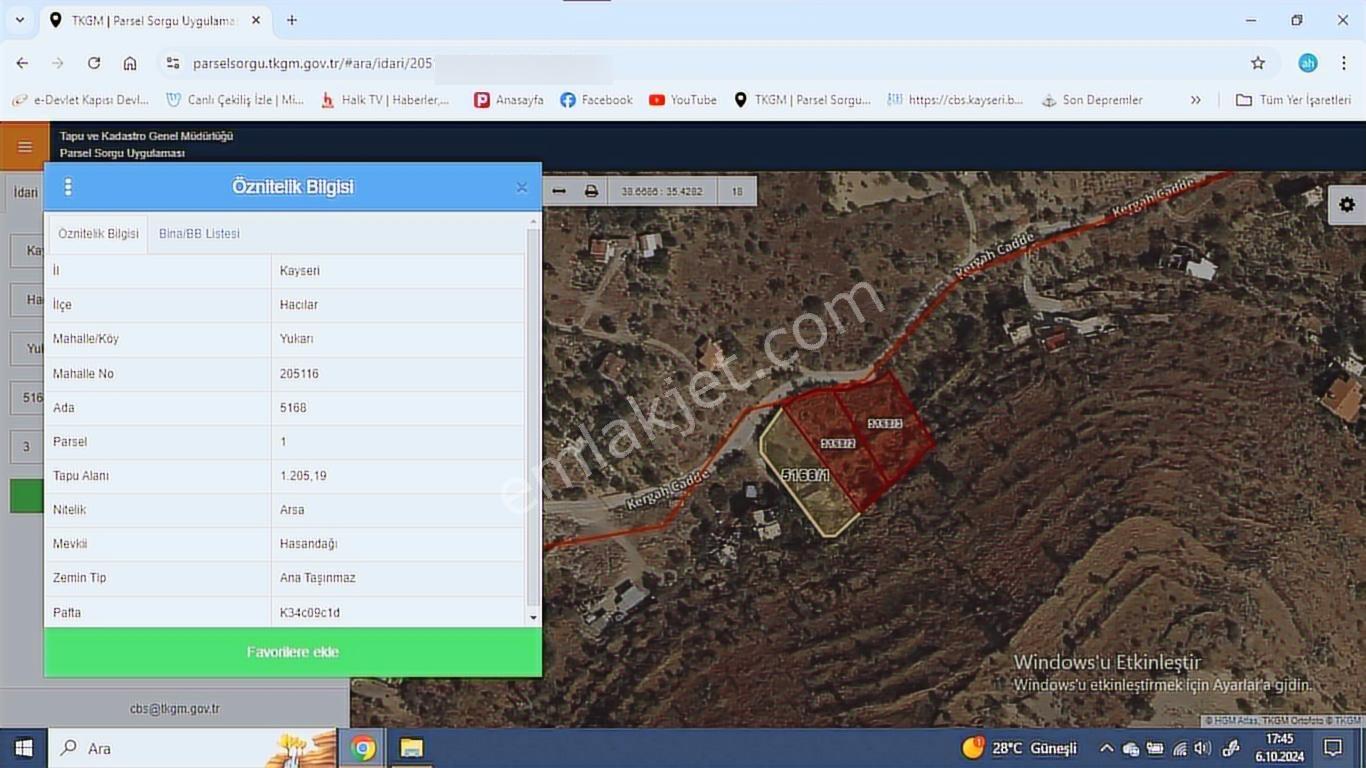Click the Mahalle No value 205116
Viewport: 1366px width, 768px height.
(x=299, y=374)
